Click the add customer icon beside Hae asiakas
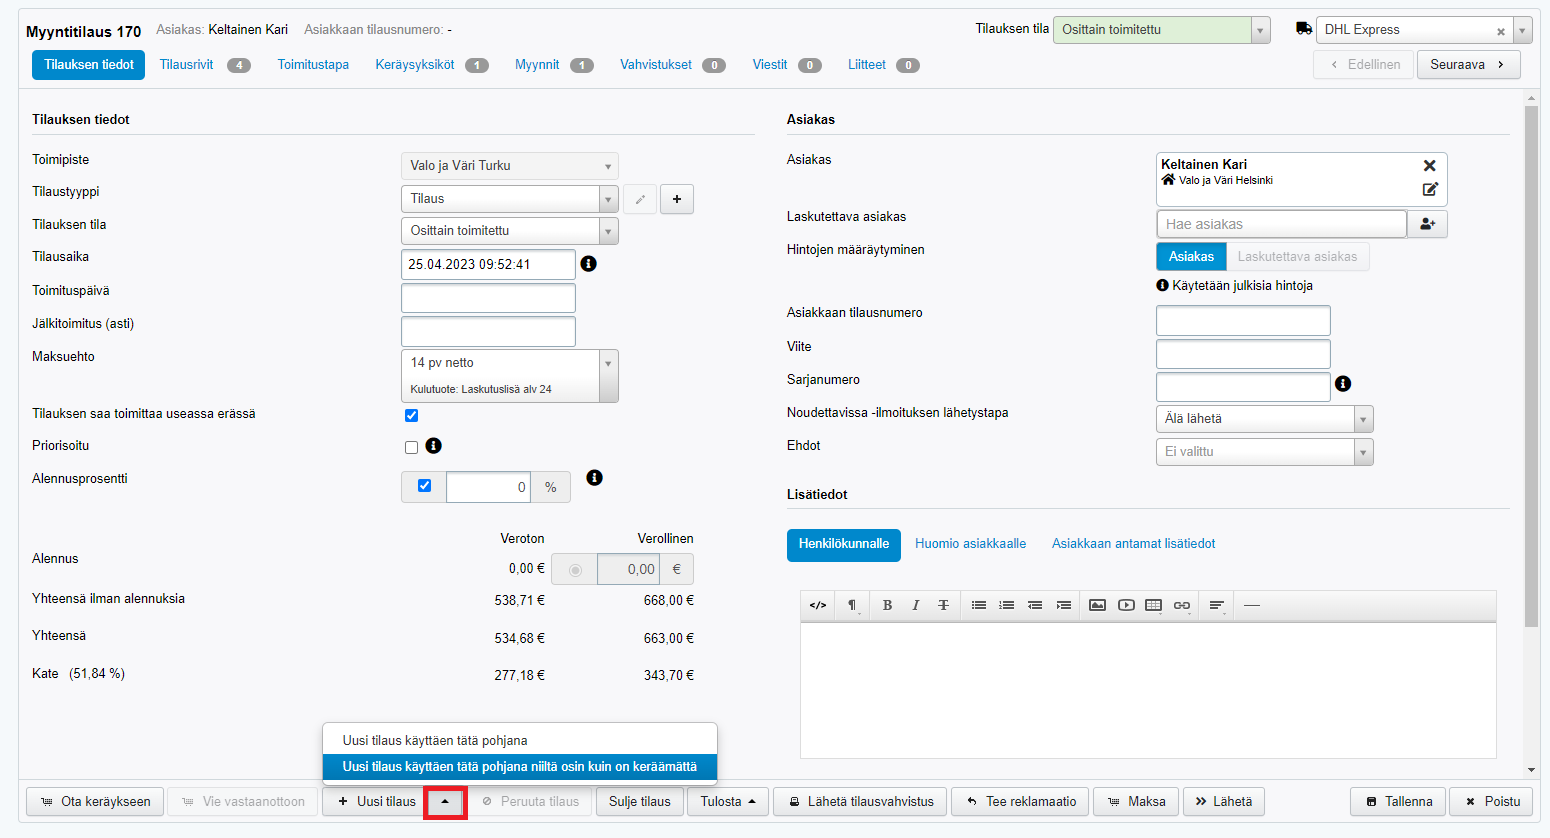Viewport: 1550px width, 838px height. tap(1427, 224)
